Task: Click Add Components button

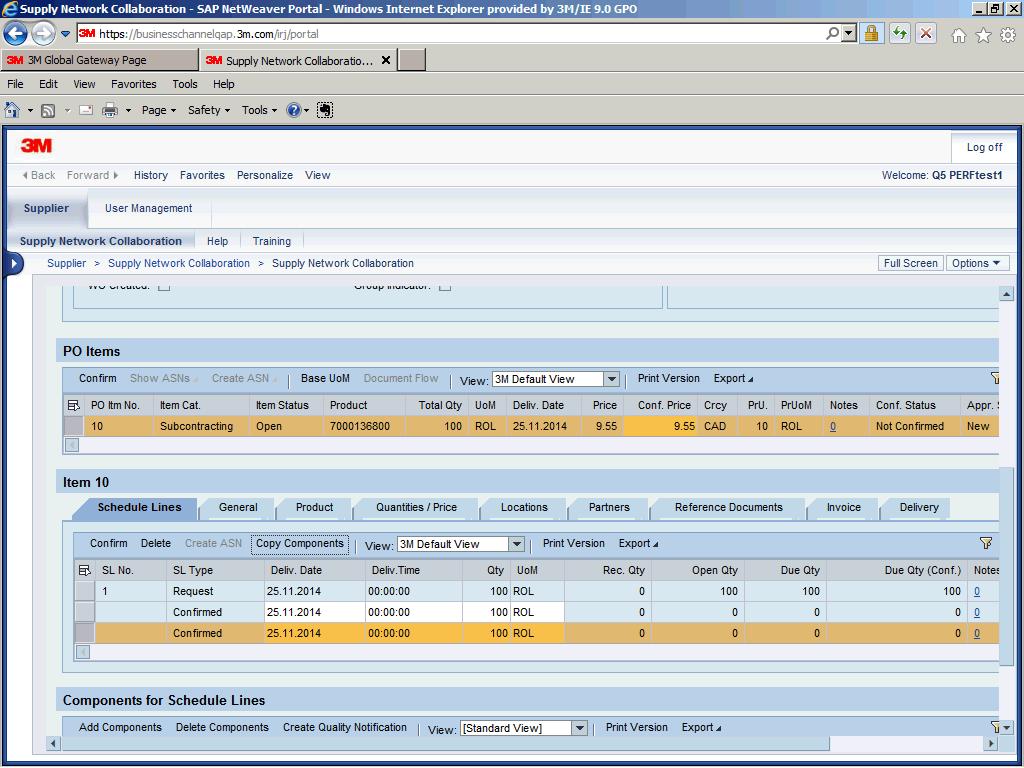Action: (120, 727)
